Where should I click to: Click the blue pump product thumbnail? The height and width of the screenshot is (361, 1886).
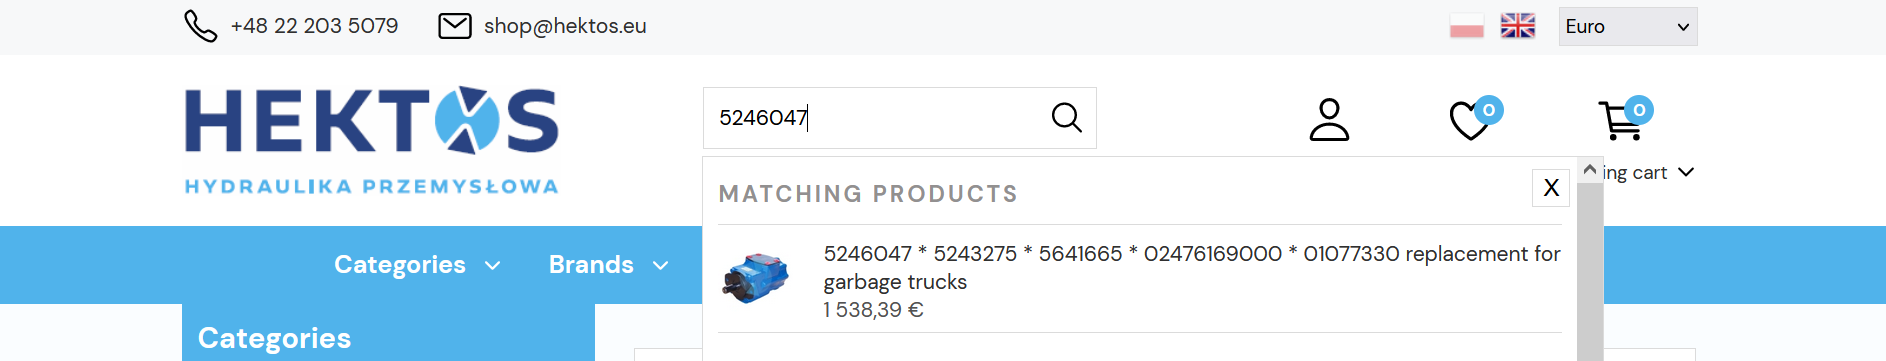(755, 278)
